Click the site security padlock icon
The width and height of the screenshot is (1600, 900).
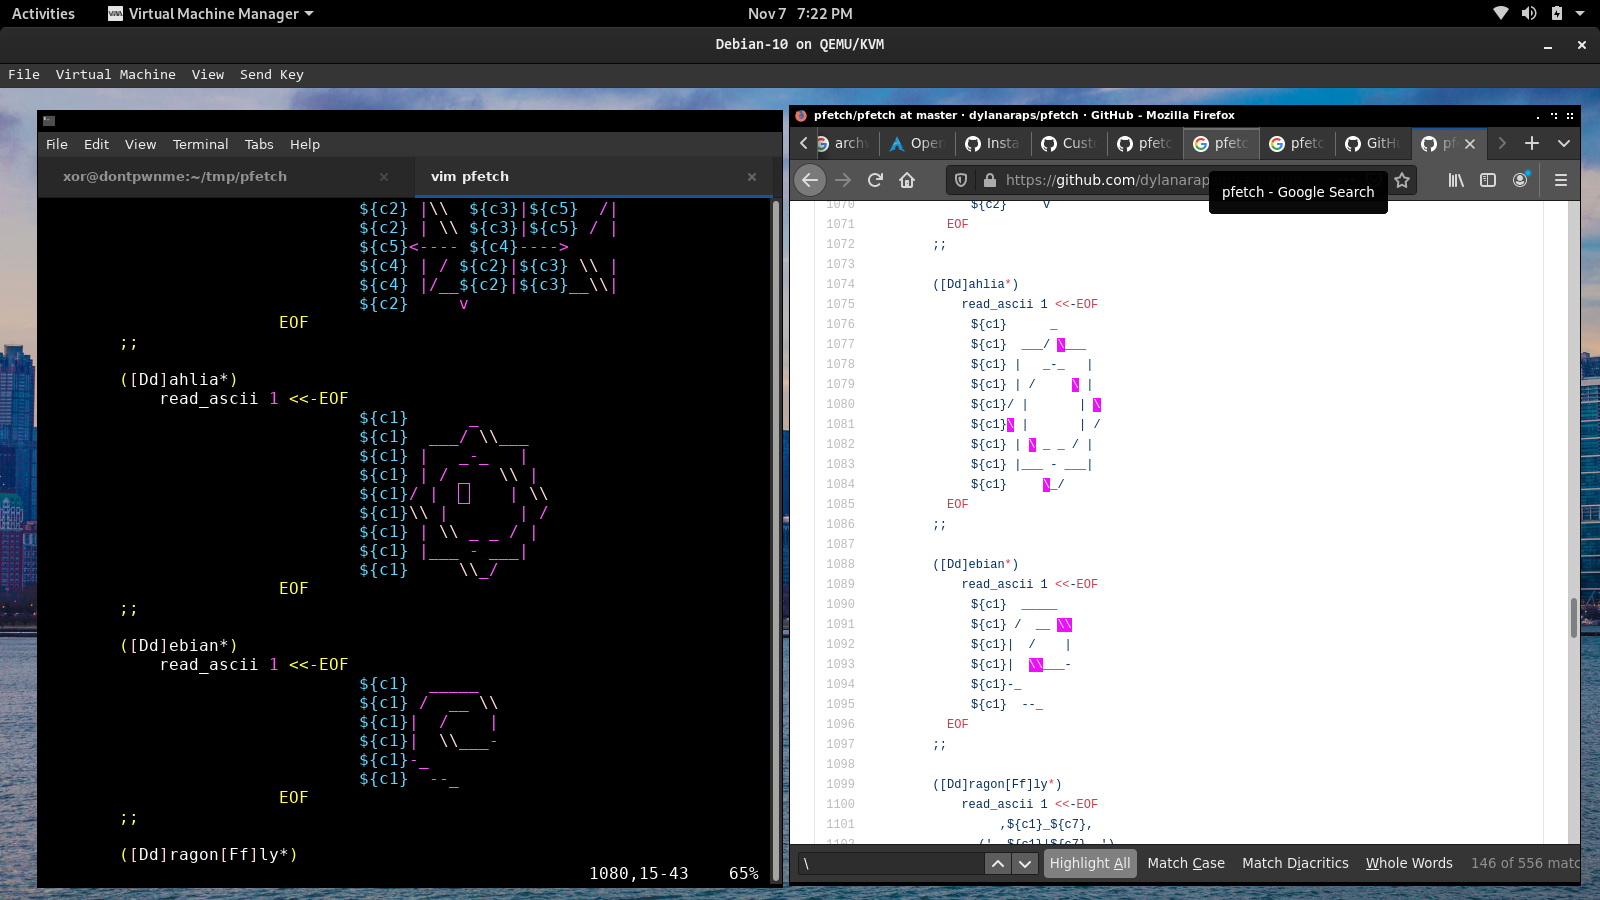989,180
